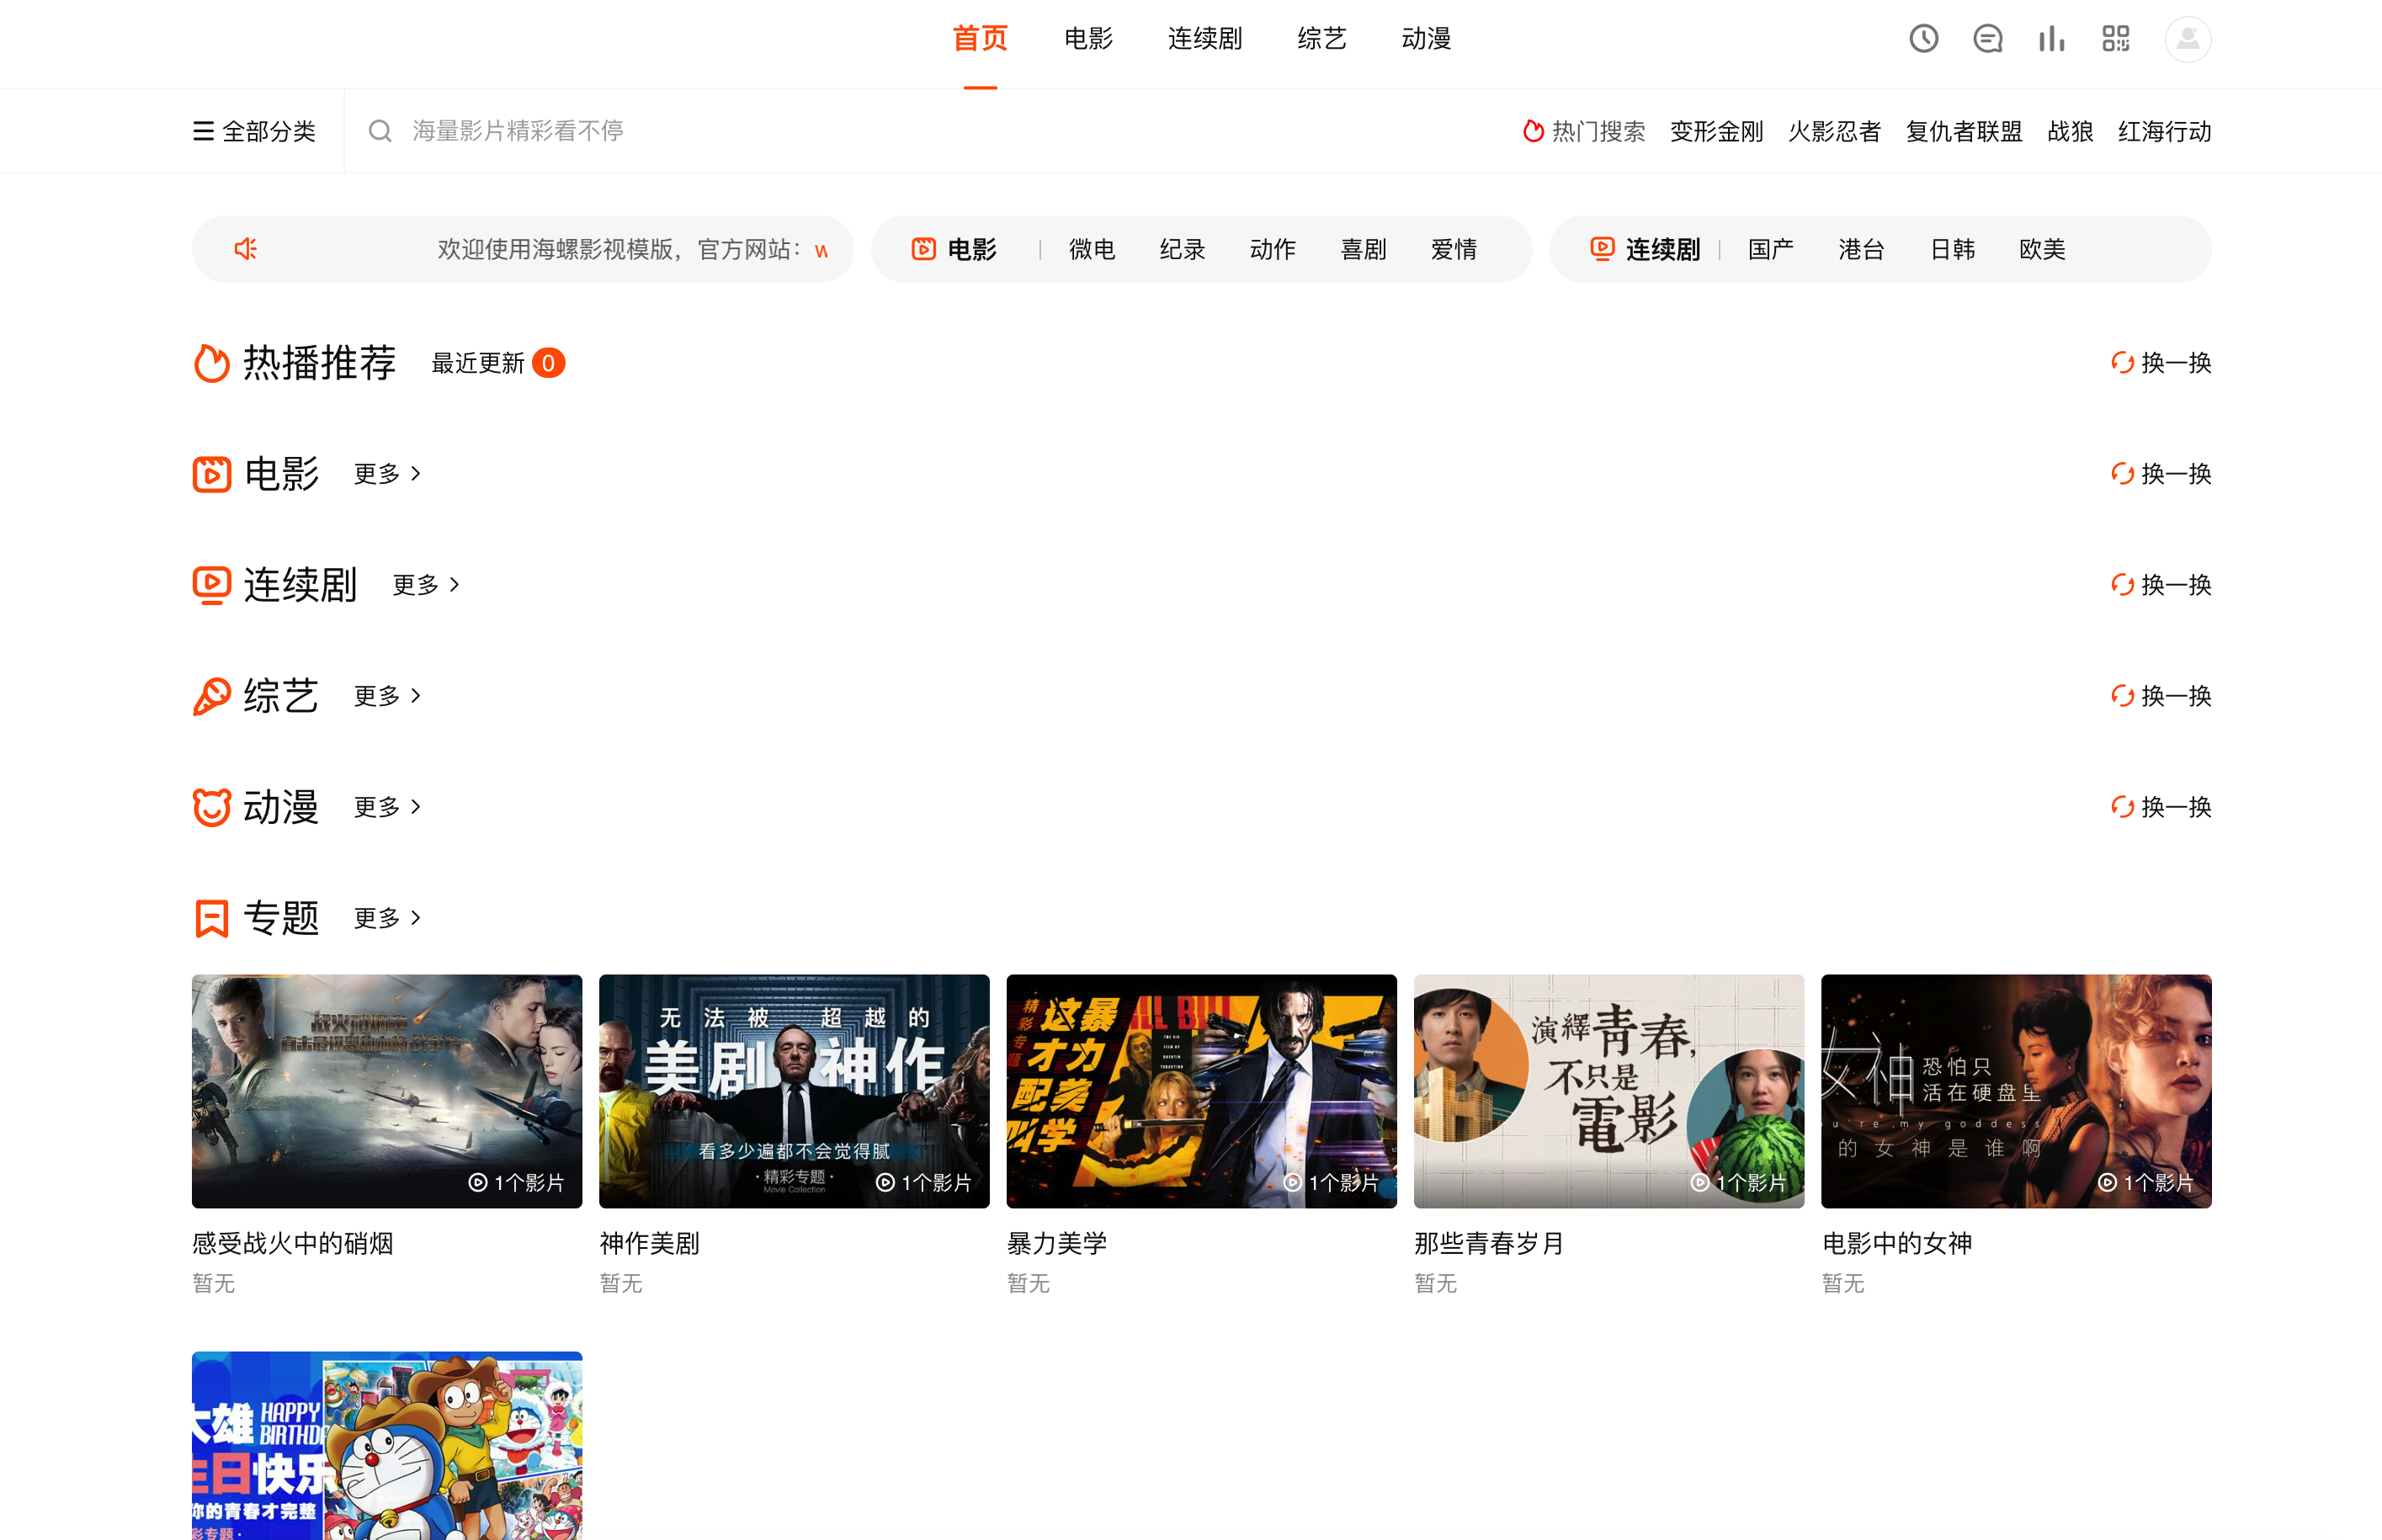This screenshot has width=2382, height=1540.
Task: Select the 喜剧 movie genre link
Action: pos(1363,249)
